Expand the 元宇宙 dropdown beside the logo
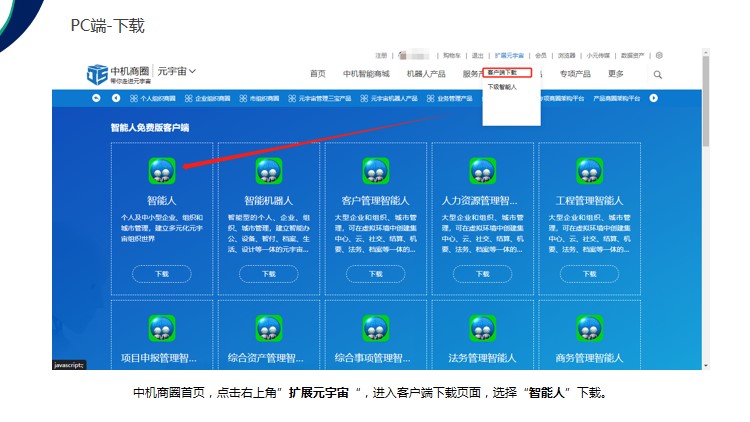Image resolution: width=750 pixels, height=422 pixels. point(176,71)
